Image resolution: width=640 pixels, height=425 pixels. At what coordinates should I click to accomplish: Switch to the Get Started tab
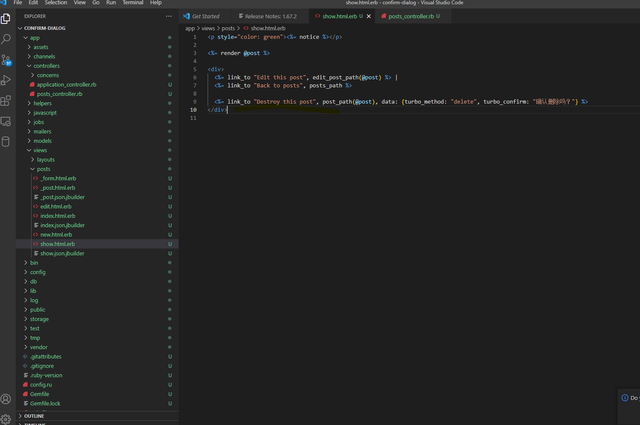[205, 17]
